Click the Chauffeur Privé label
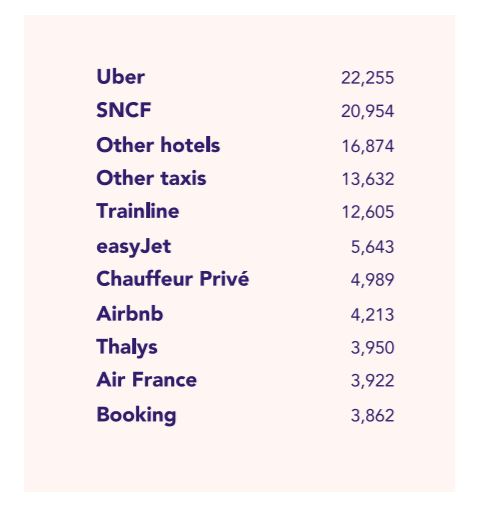The height and width of the screenshot is (509, 481). click(172, 278)
